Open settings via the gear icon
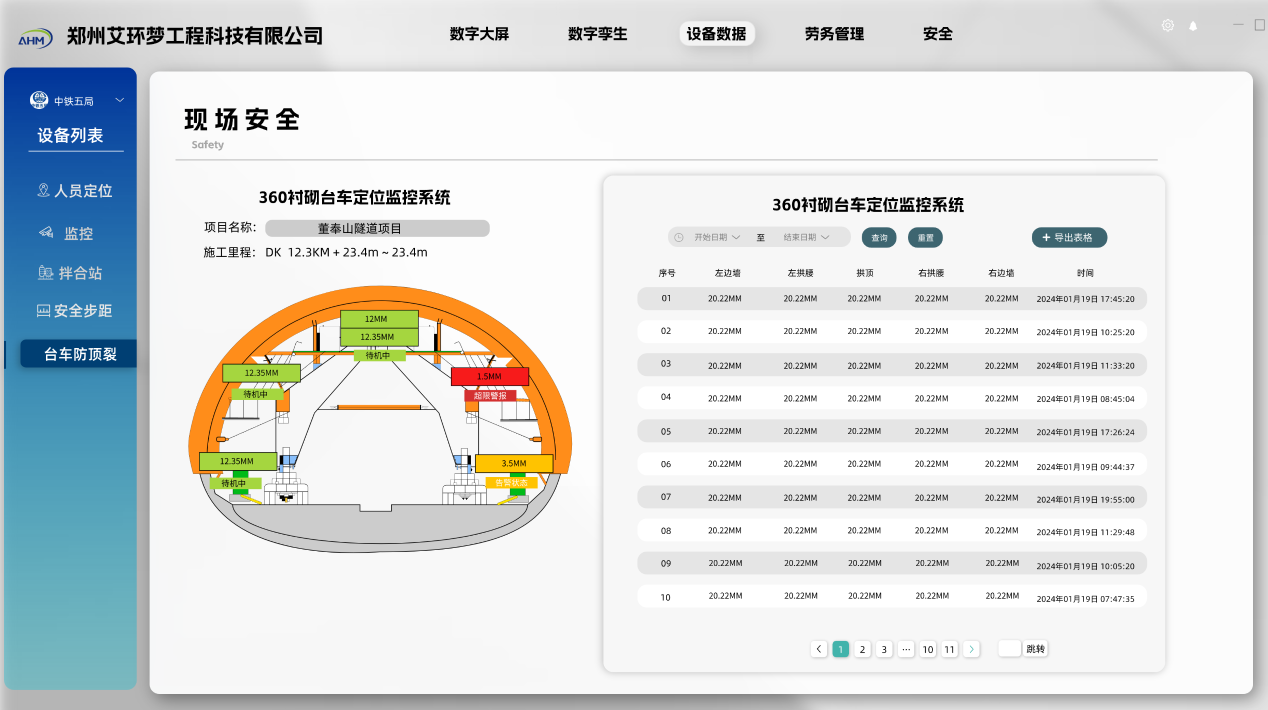1268x710 pixels. click(x=1168, y=26)
